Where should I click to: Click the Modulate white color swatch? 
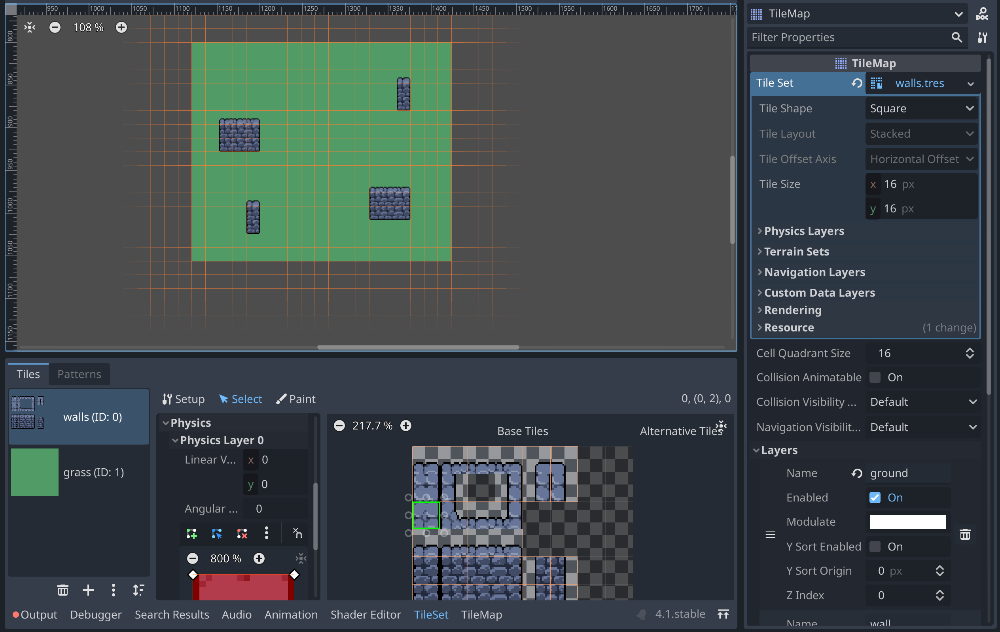(x=907, y=522)
